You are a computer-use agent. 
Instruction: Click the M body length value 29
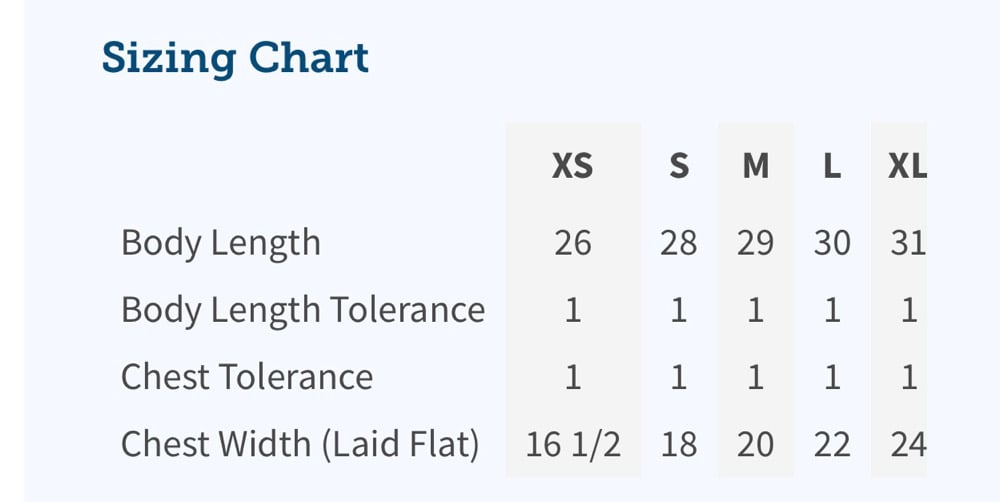755,243
